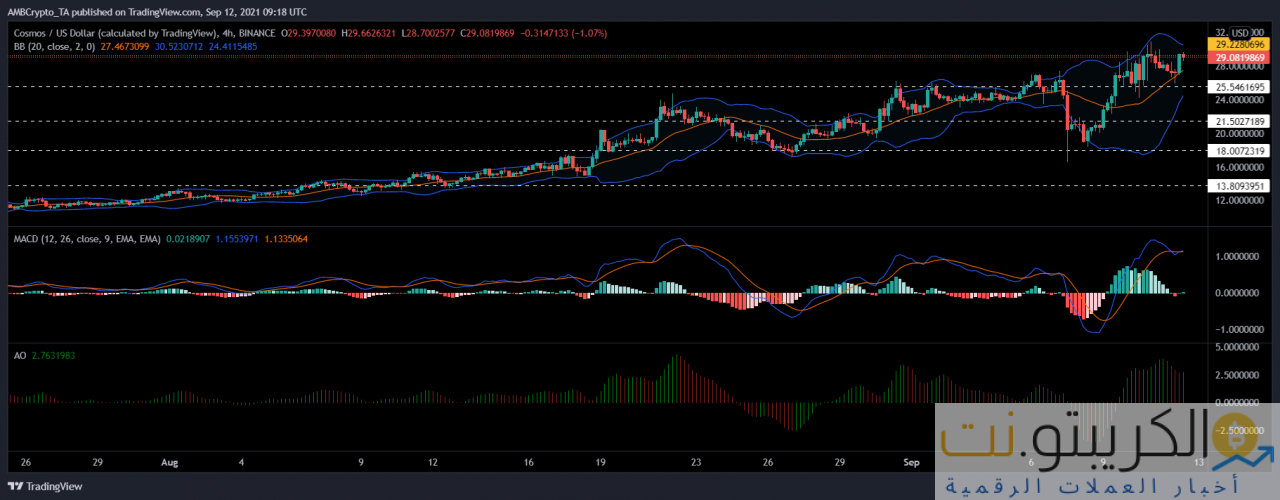The image size is (1280, 500).
Task: Open the BB (20, close, 2, 0) indicator legend
Action: (x=51, y=46)
